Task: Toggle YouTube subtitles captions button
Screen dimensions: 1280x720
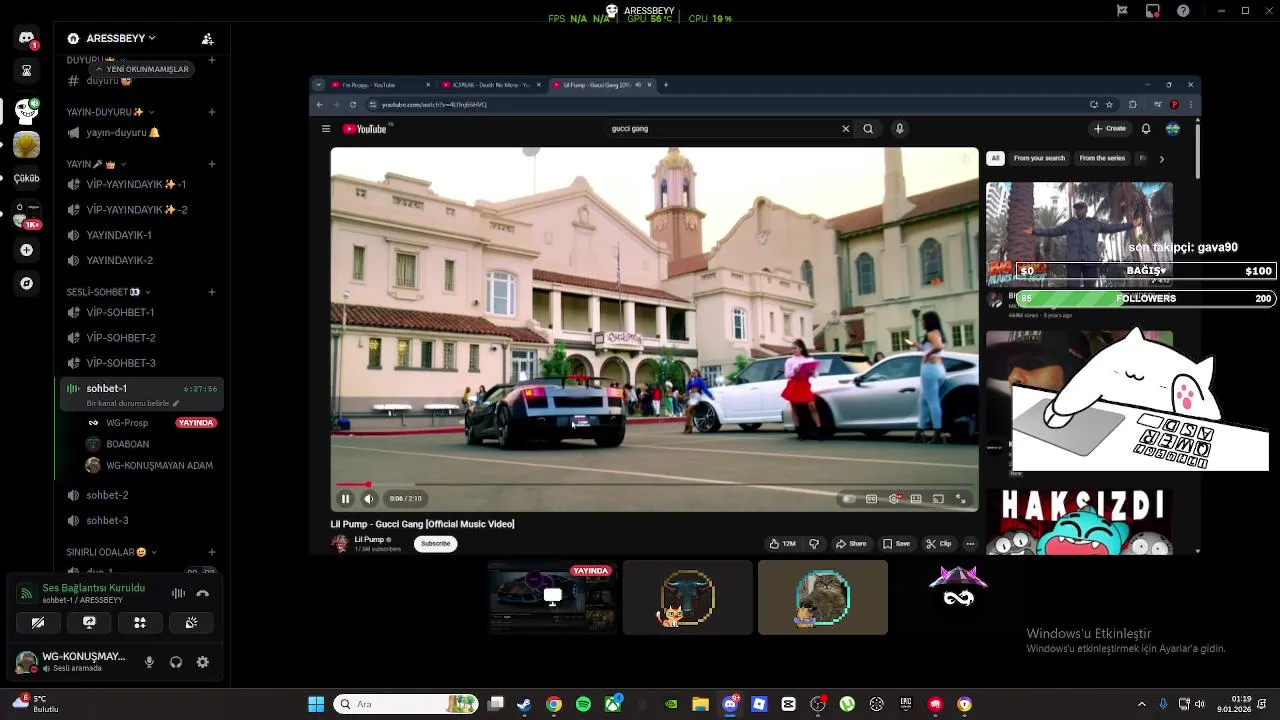Action: 871,498
